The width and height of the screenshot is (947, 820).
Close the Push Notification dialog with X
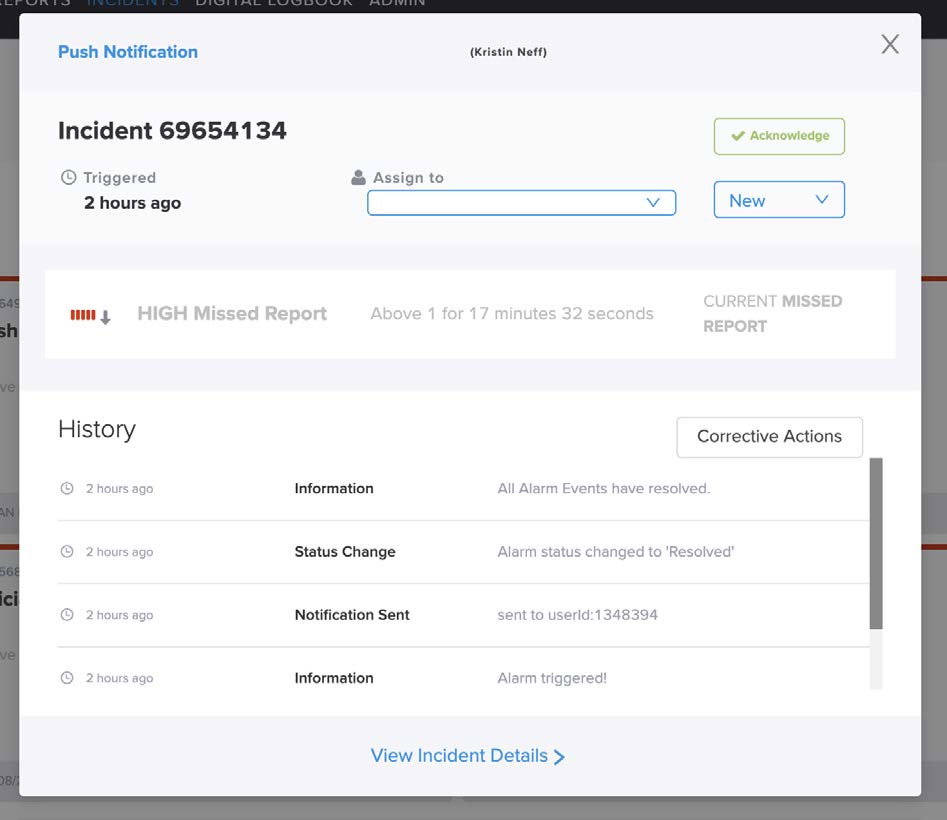tap(889, 44)
